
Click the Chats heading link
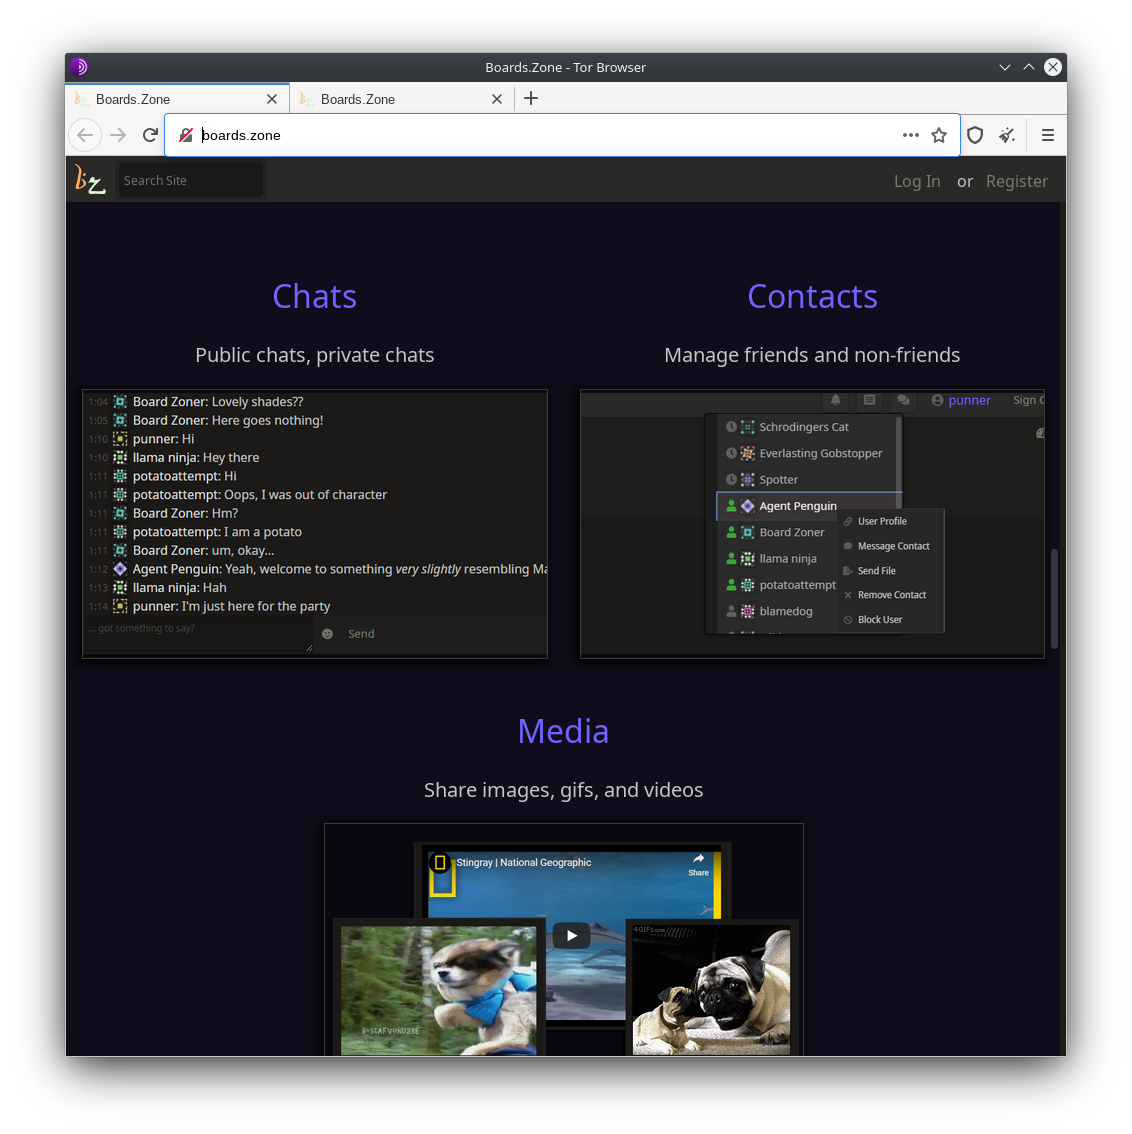pos(315,297)
